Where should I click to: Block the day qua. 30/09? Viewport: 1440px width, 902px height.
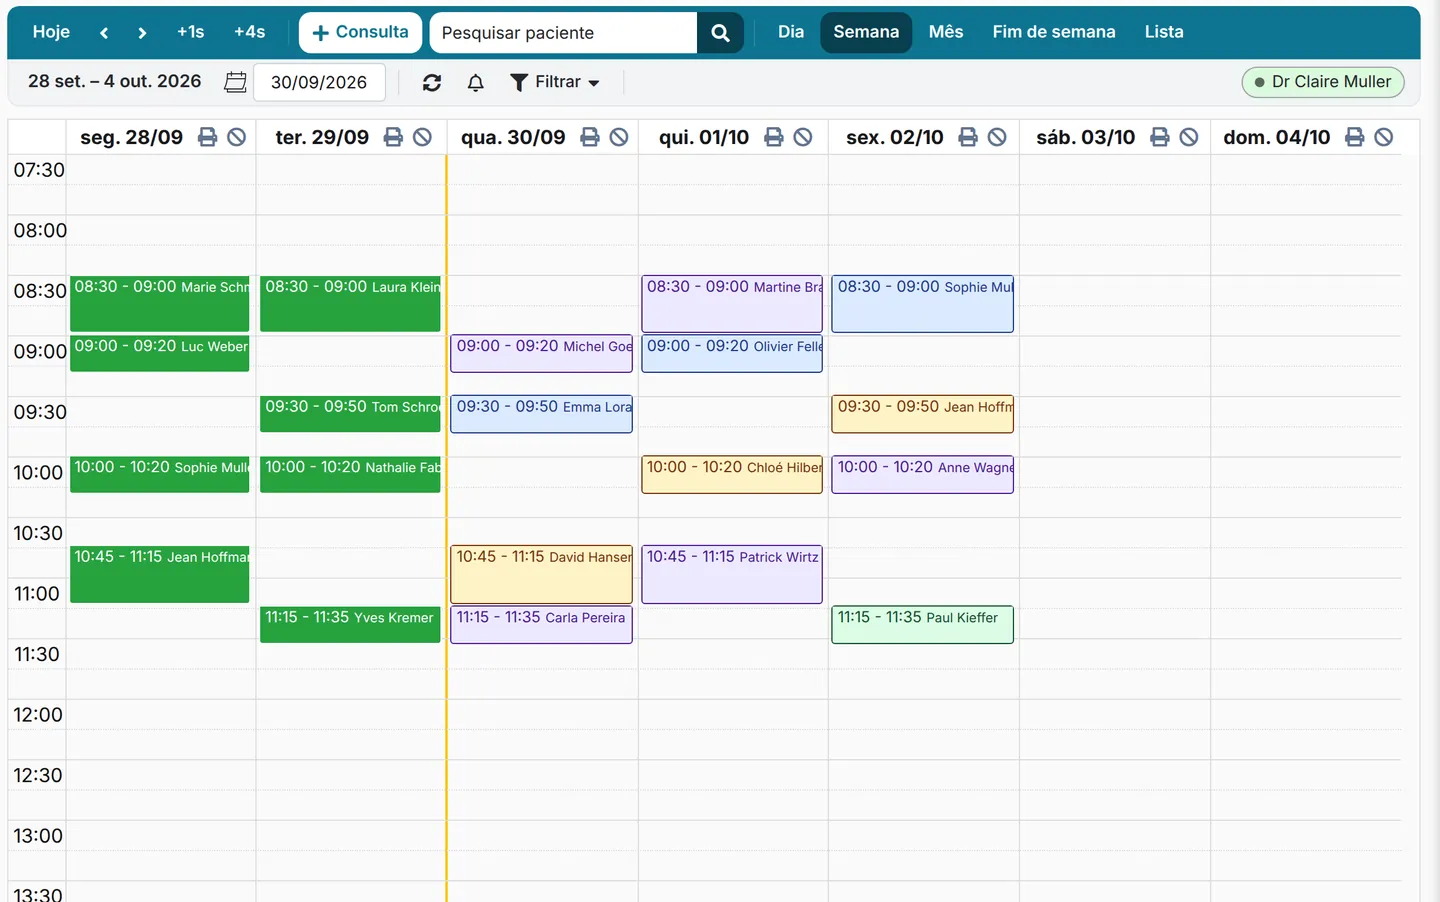point(619,137)
